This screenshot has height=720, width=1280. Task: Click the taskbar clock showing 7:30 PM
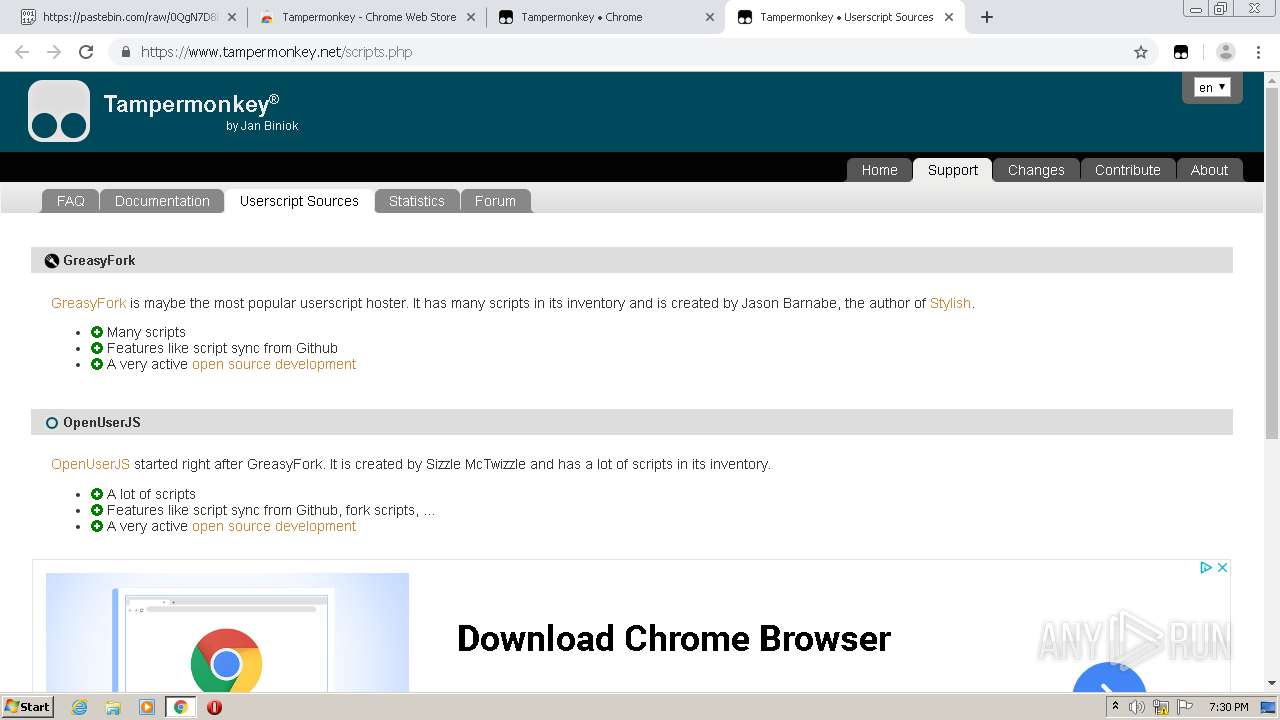[1228, 707]
